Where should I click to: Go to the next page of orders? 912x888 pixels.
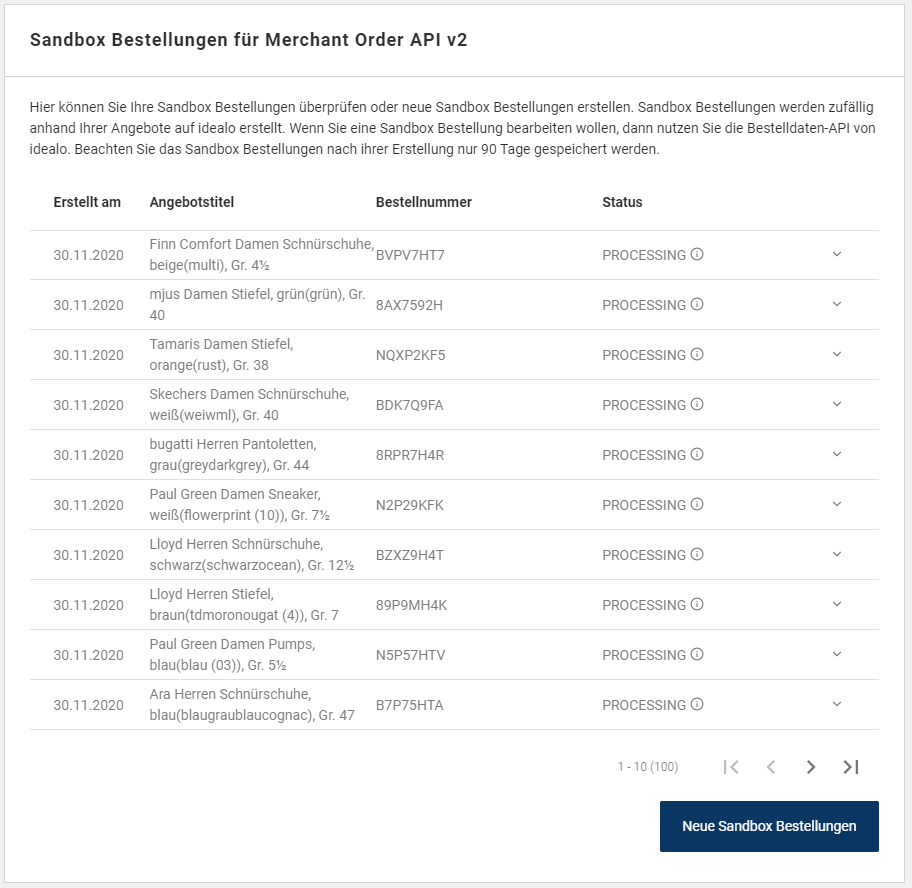[811, 767]
